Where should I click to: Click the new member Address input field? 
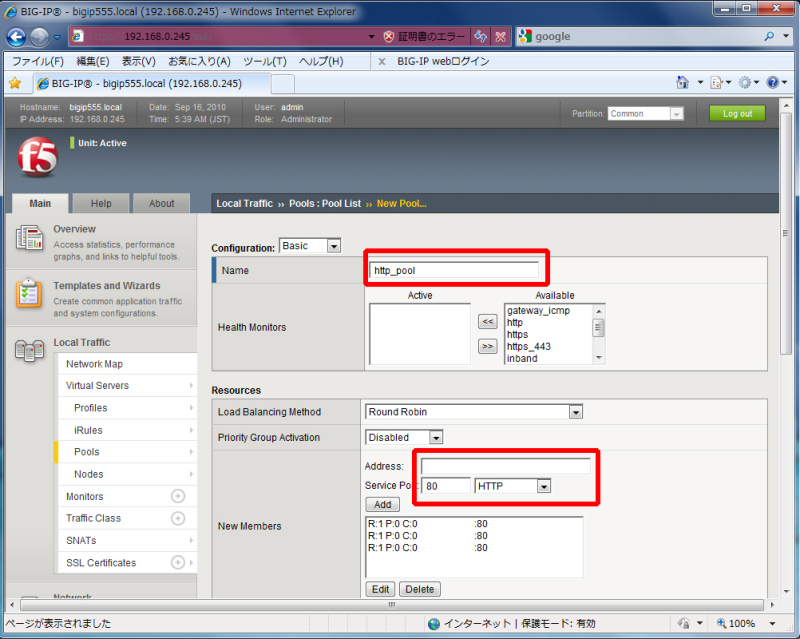505,466
